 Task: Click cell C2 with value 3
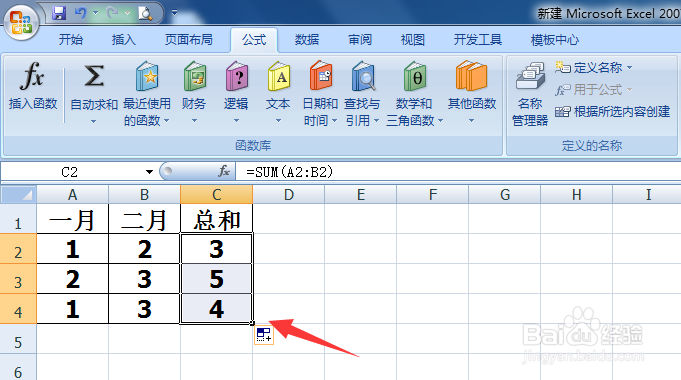click(216, 249)
